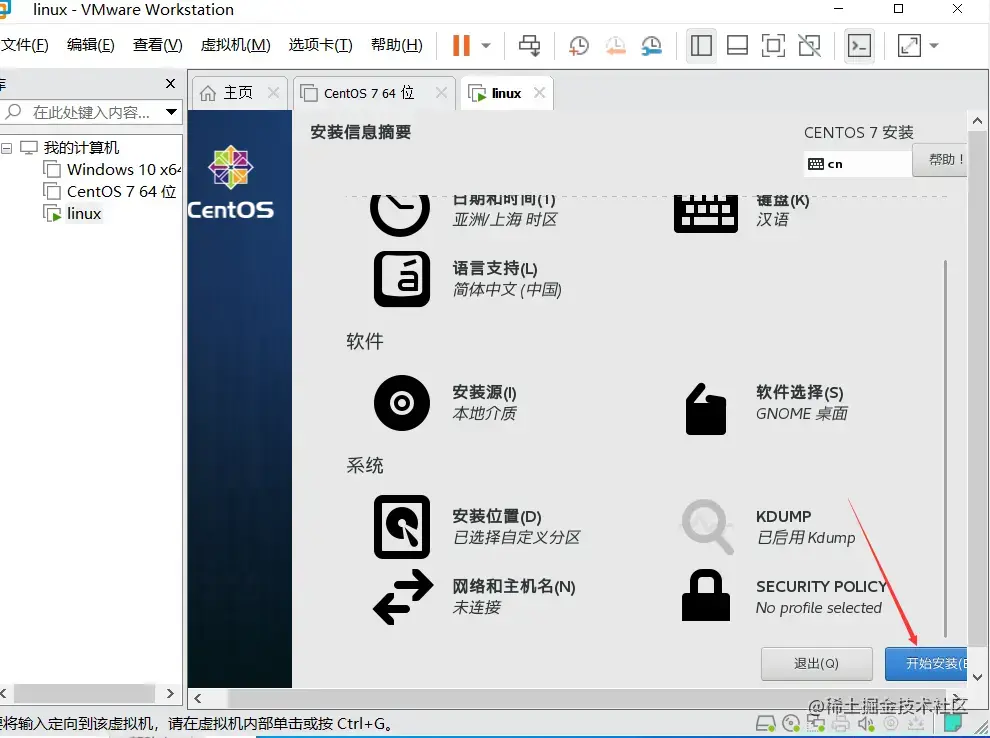Click the VM view horizontal scrollbar left arrow

pos(198,698)
